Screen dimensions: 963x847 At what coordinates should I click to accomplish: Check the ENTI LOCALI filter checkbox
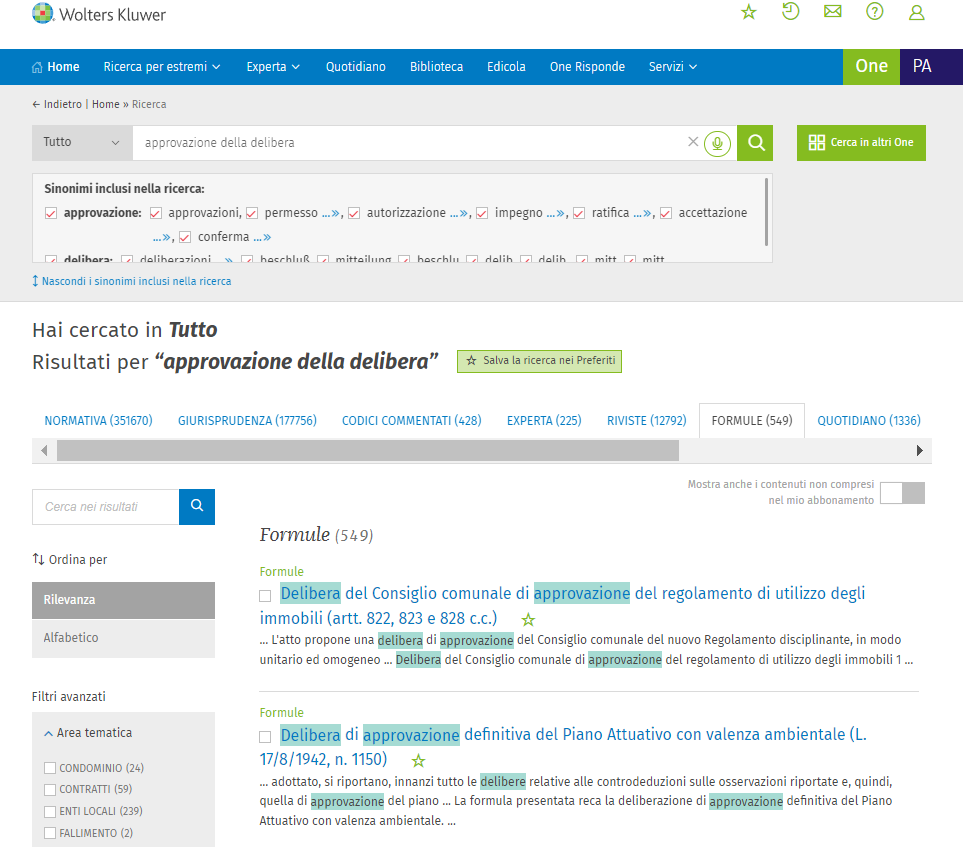[x=50, y=811]
